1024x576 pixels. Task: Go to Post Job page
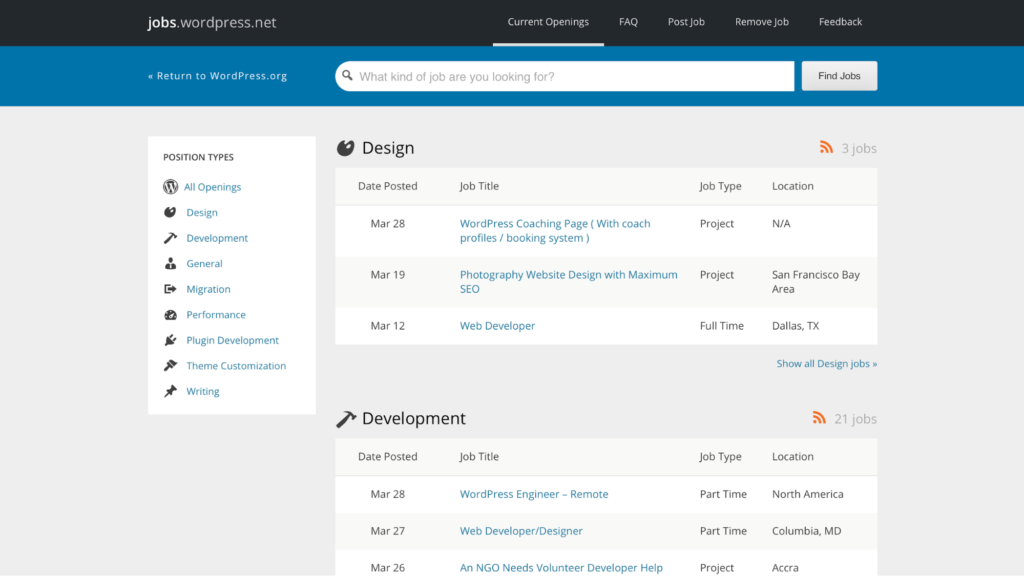pyautogui.click(x=686, y=22)
